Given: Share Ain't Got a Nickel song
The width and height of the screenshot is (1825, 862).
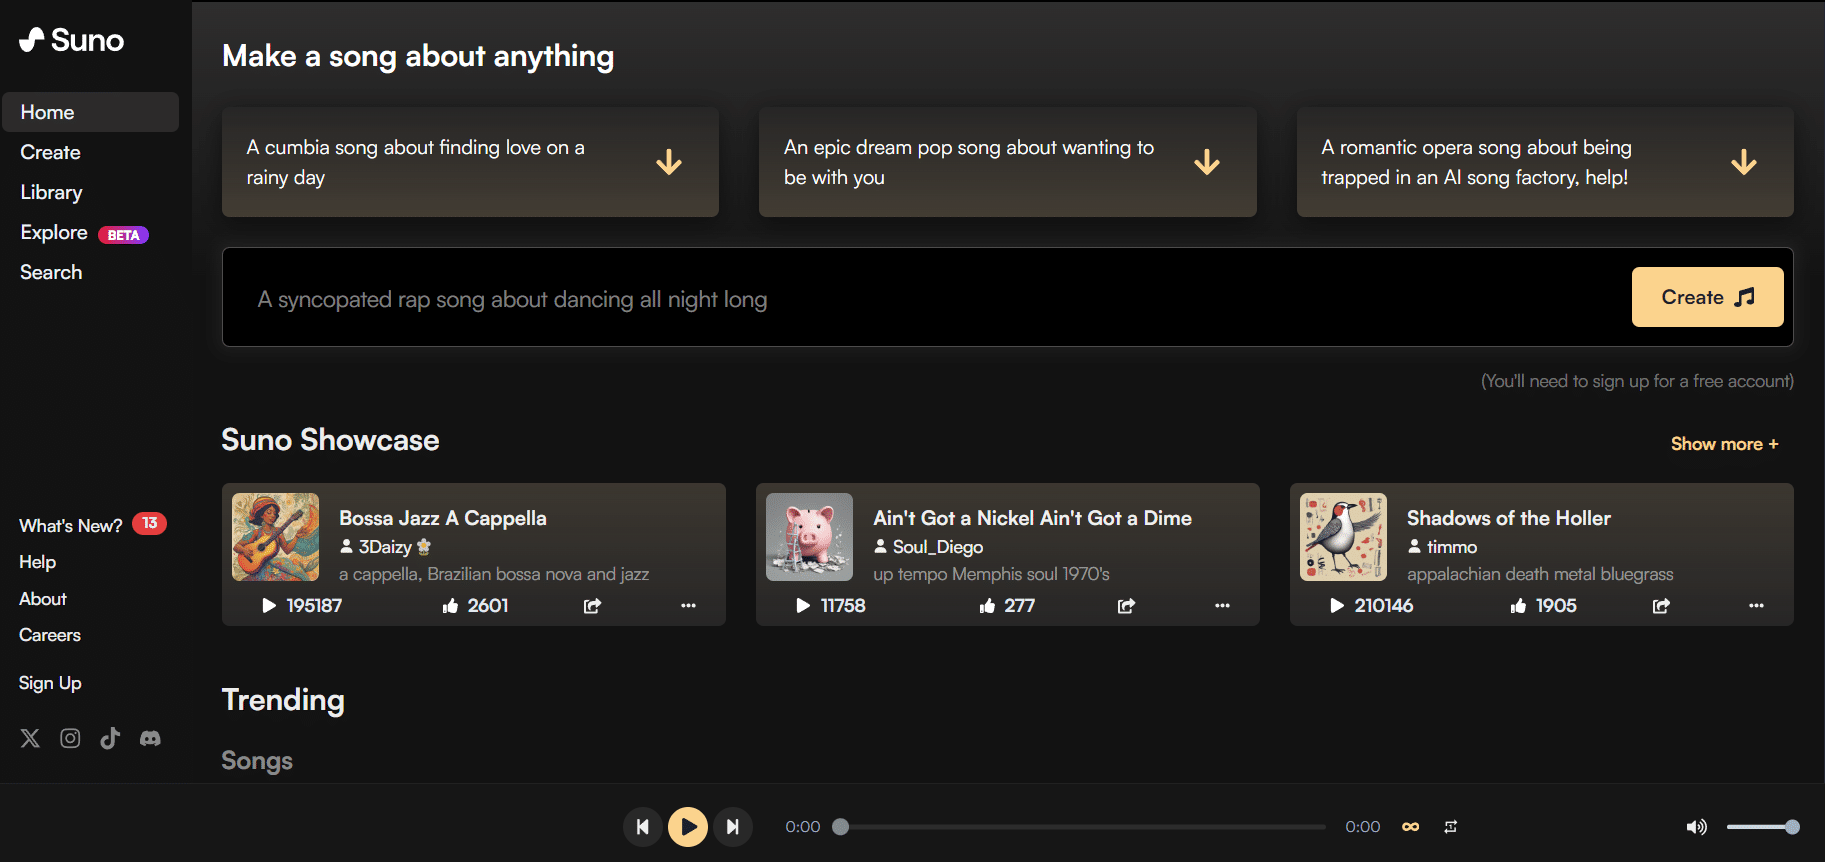Looking at the screenshot, I should (x=1126, y=606).
